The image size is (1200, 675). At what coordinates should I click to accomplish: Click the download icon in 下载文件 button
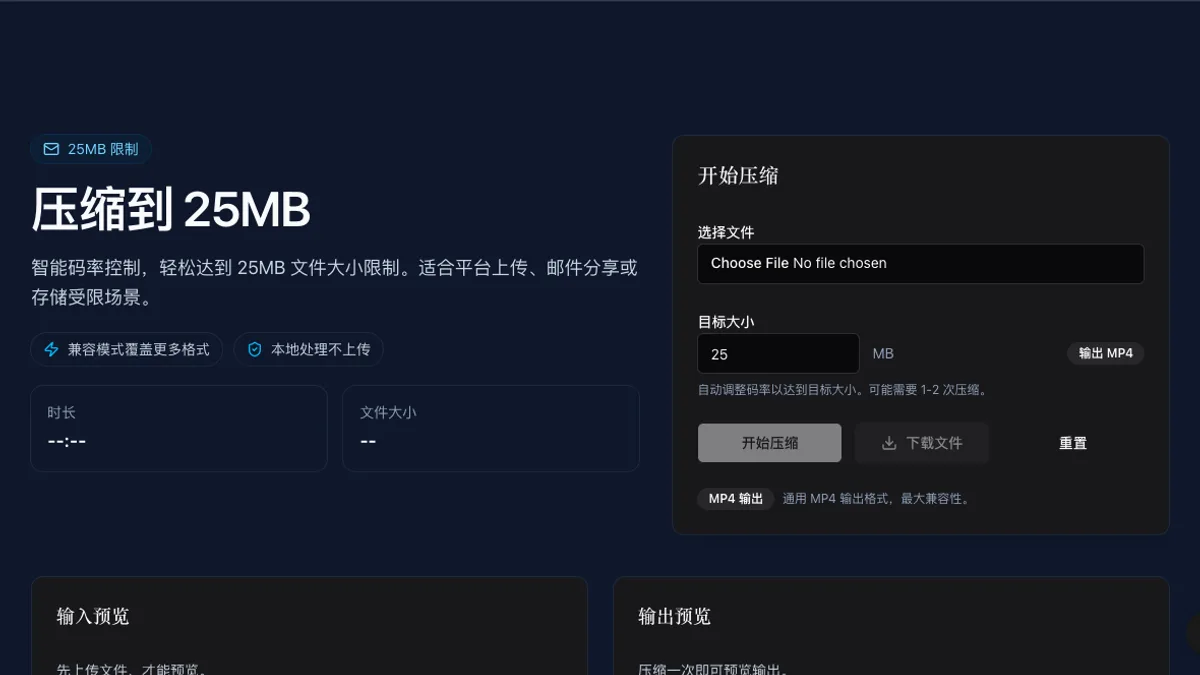pos(889,443)
